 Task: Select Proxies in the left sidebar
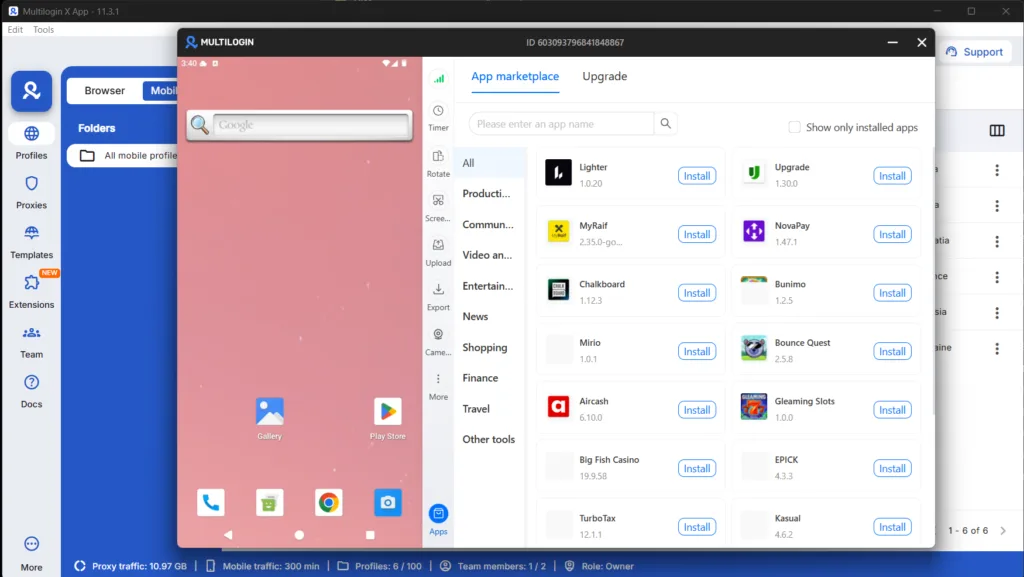31,193
